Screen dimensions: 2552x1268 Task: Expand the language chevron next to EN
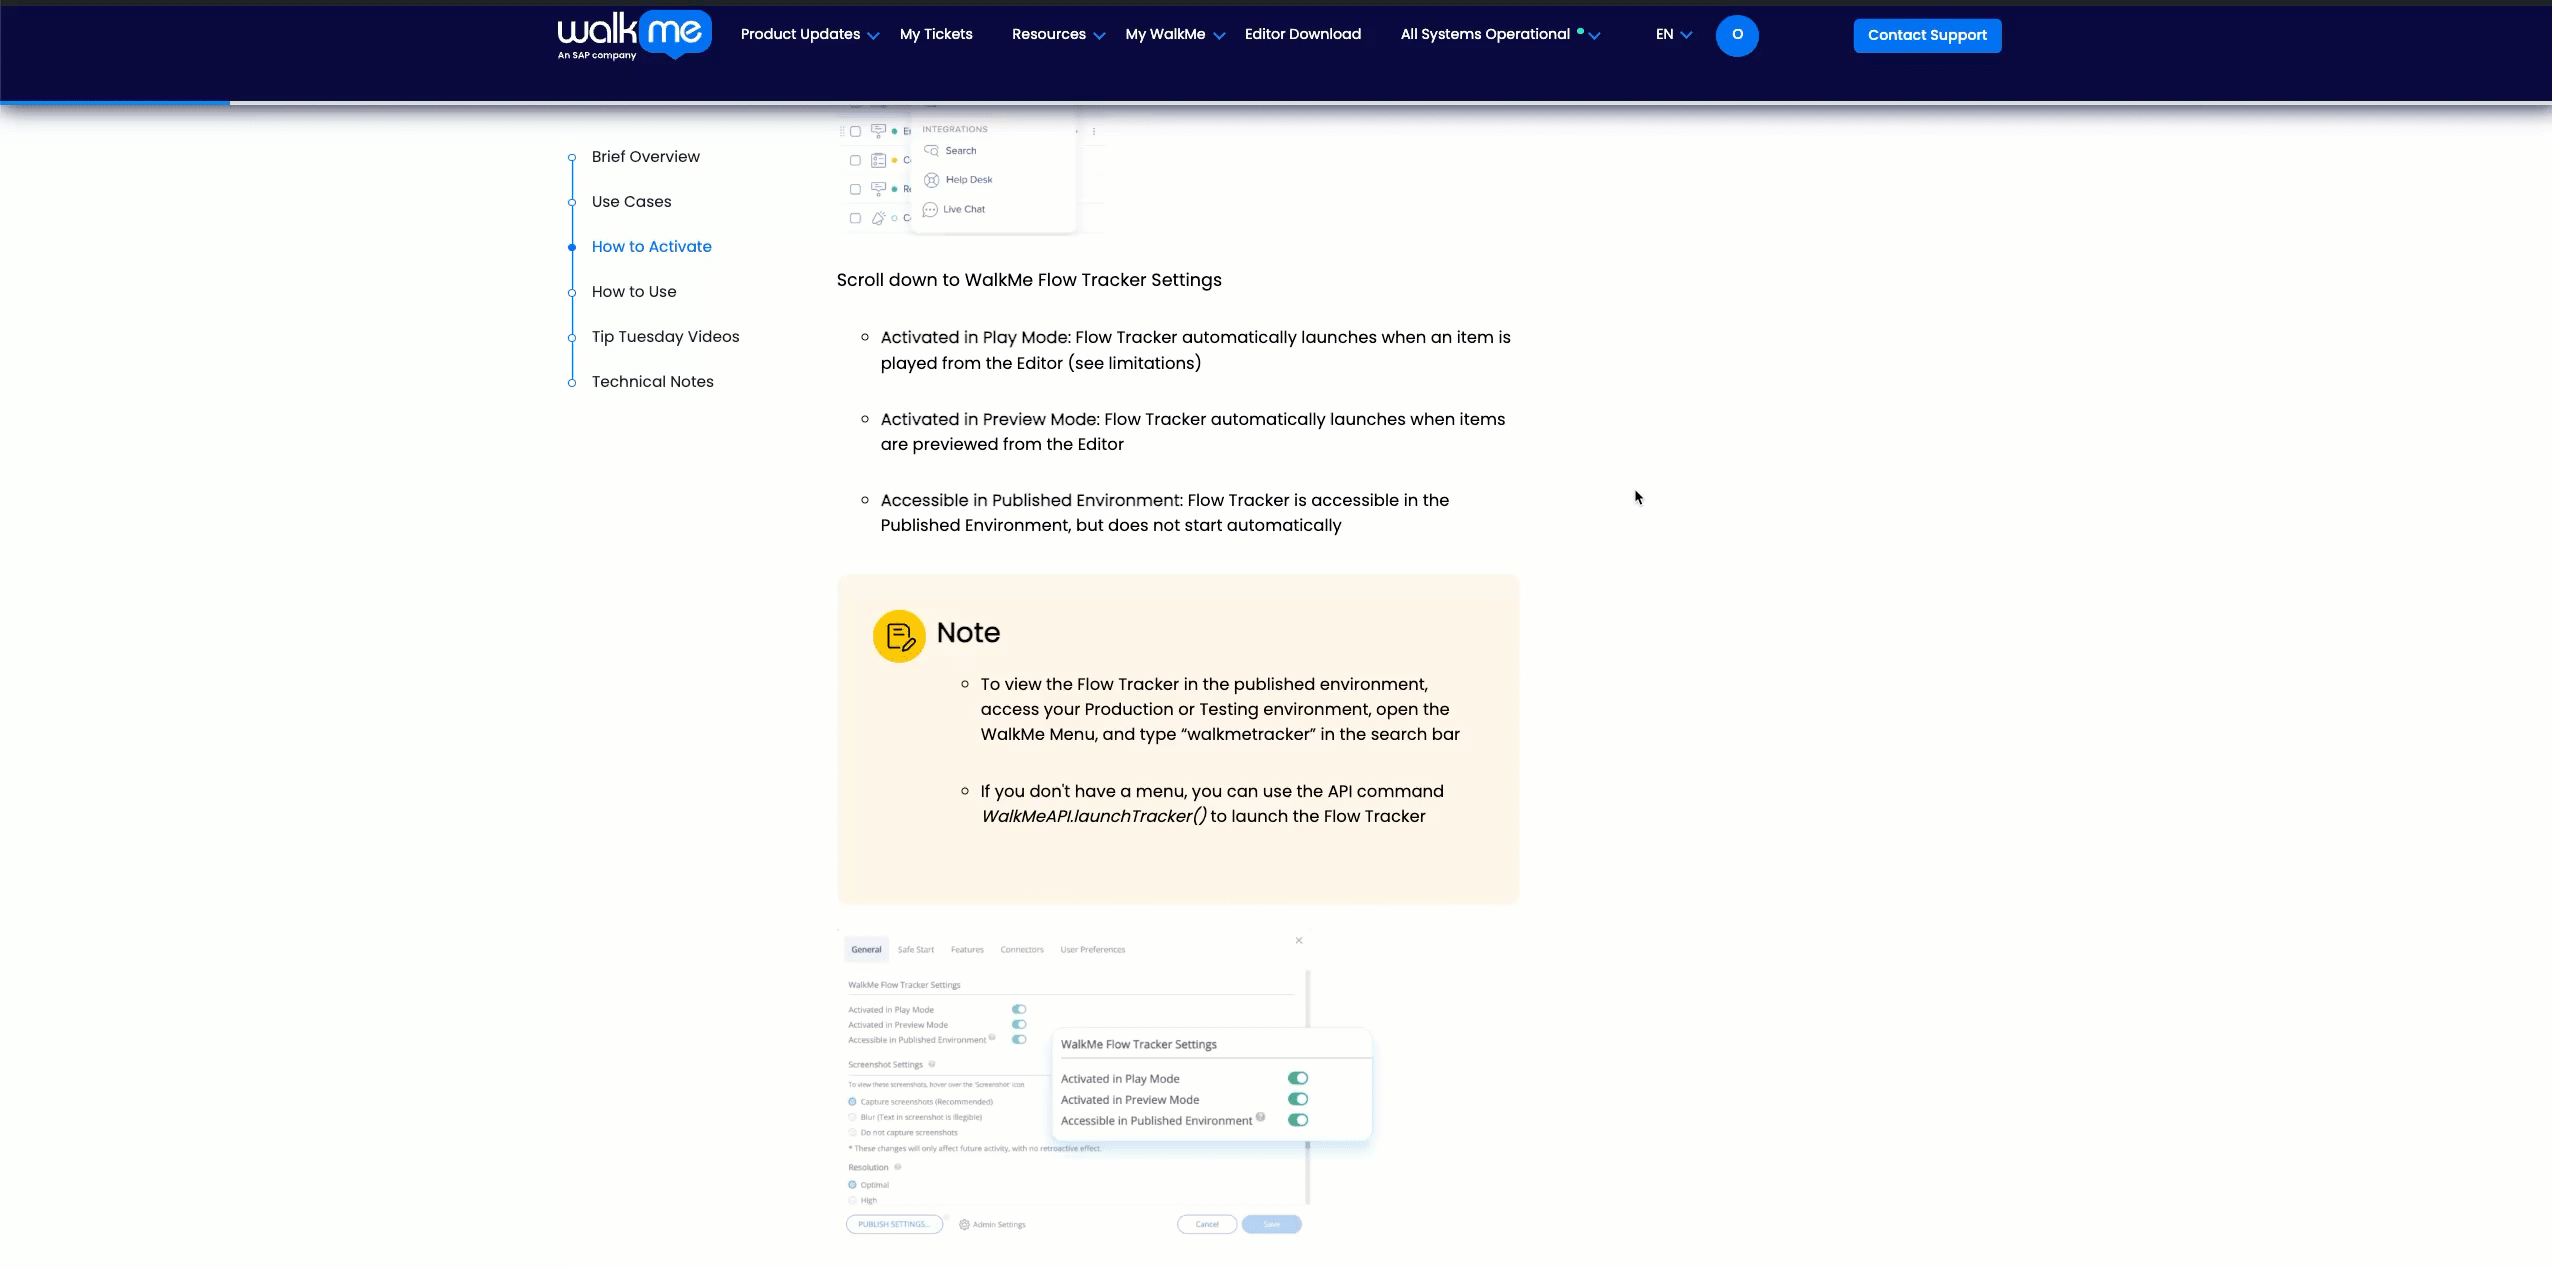(x=1686, y=35)
